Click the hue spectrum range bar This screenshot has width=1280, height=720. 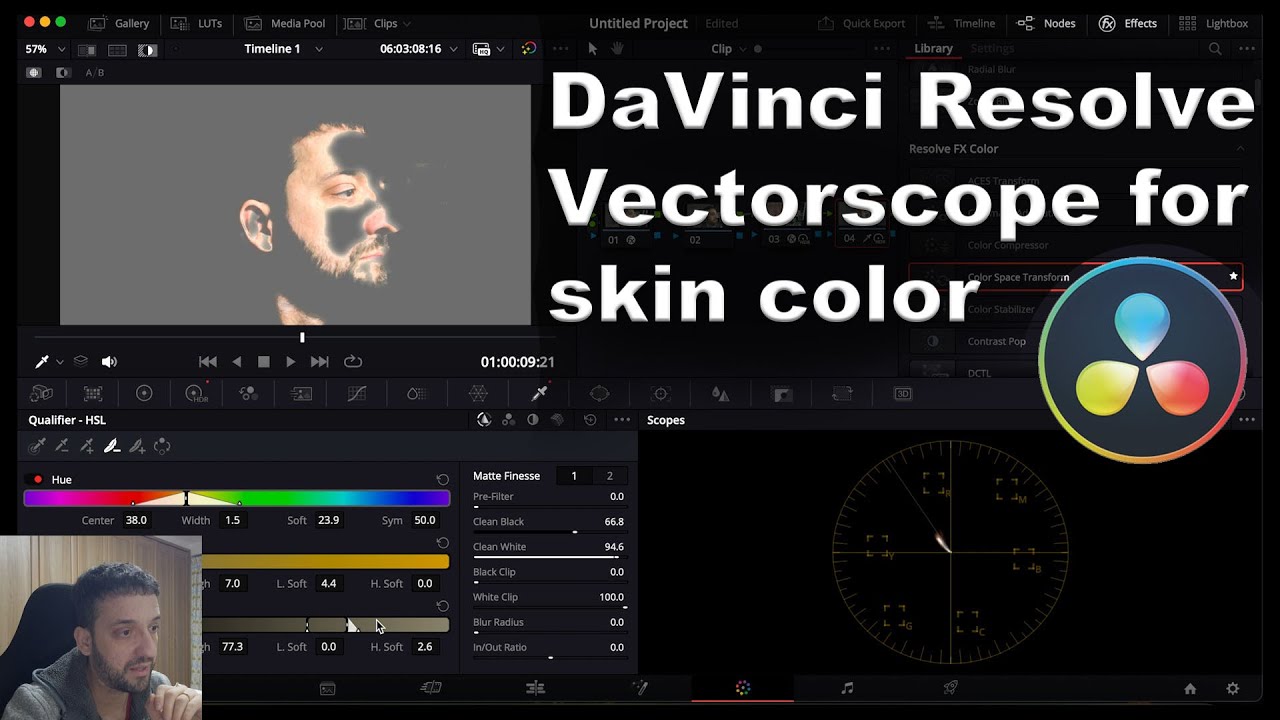tap(237, 498)
